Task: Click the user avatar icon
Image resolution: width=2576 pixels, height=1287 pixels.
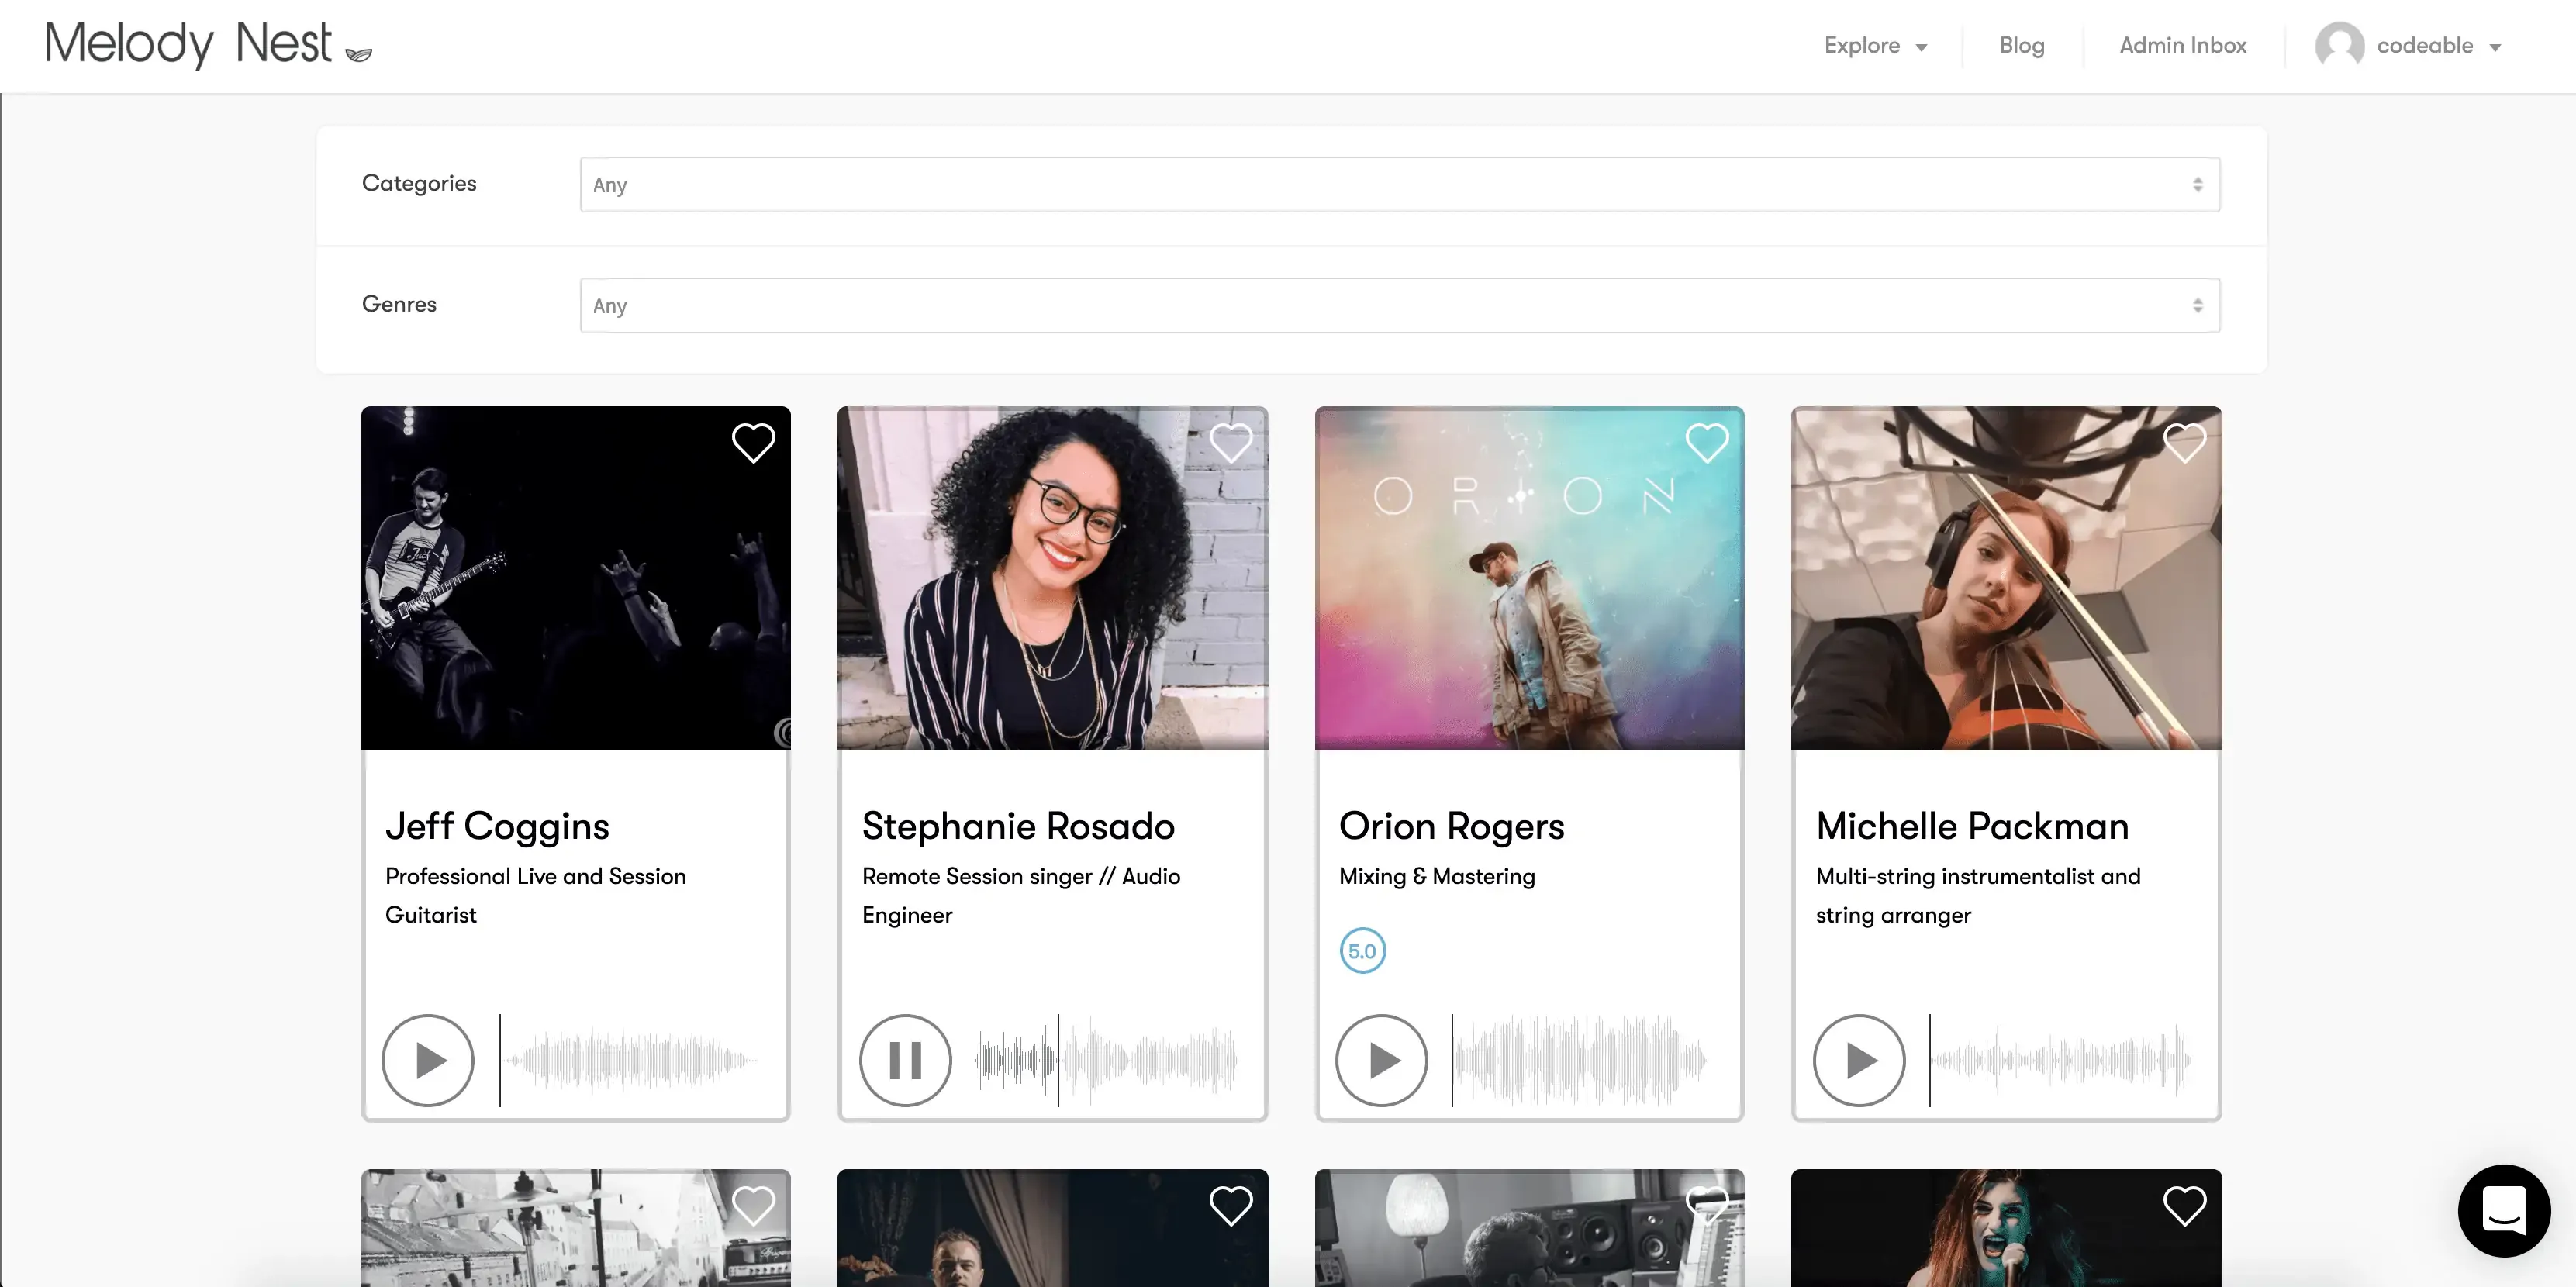Action: tap(2339, 46)
